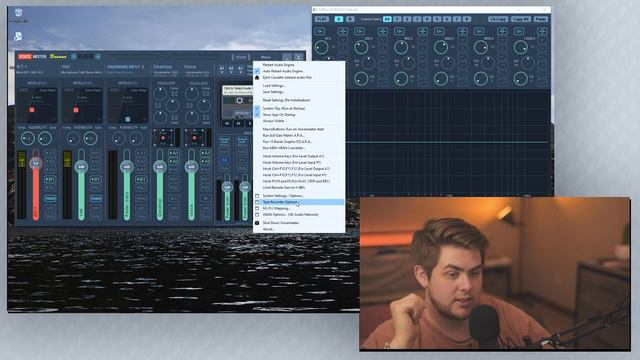Click the fourth EQ band's filter shape icon
The width and height of the screenshot is (640, 360).
pos(462,31)
